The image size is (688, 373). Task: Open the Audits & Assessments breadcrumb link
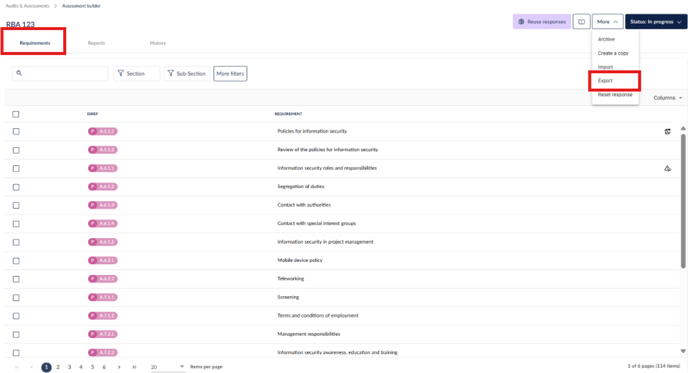point(27,6)
